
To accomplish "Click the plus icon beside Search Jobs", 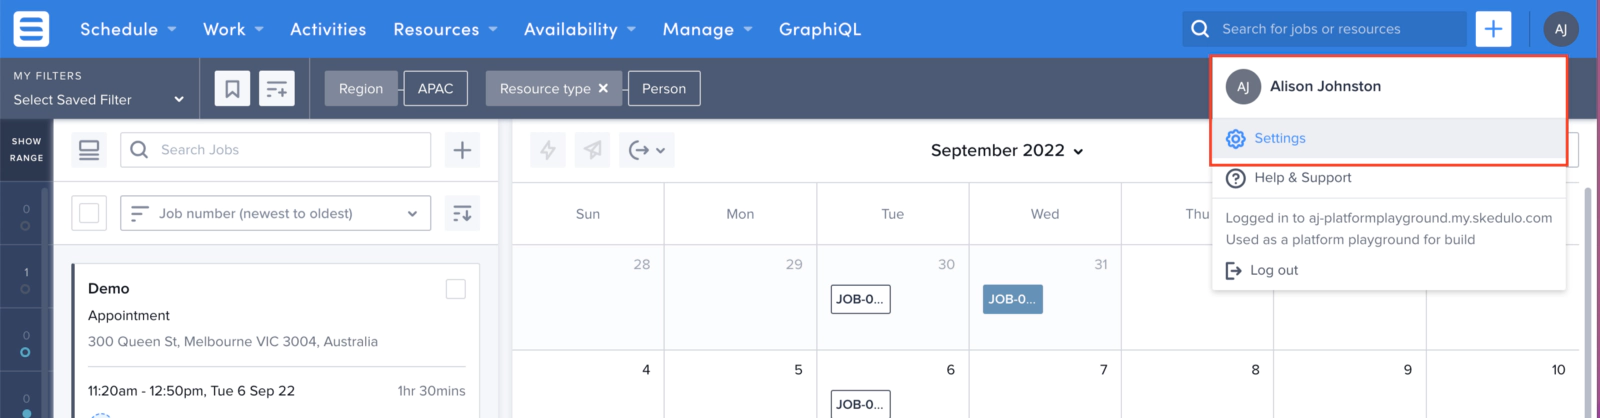I will point(462,150).
